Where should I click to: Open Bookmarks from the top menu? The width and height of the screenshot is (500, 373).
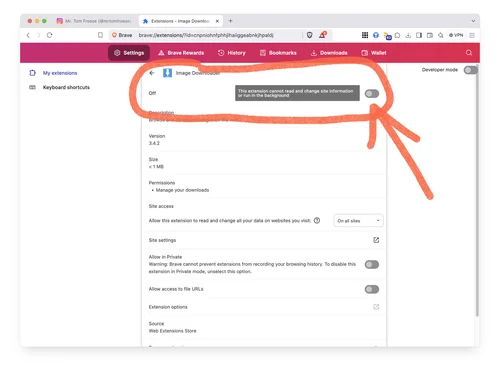point(278,53)
